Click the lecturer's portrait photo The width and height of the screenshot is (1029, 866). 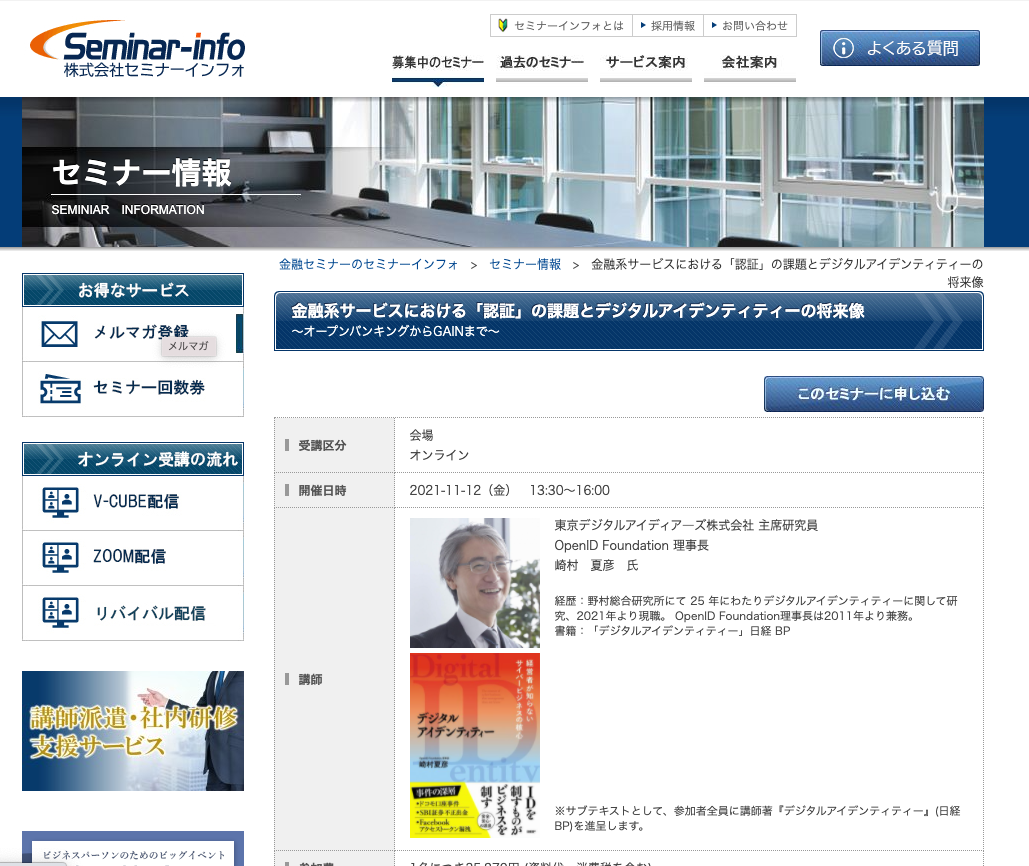[x=474, y=583]
